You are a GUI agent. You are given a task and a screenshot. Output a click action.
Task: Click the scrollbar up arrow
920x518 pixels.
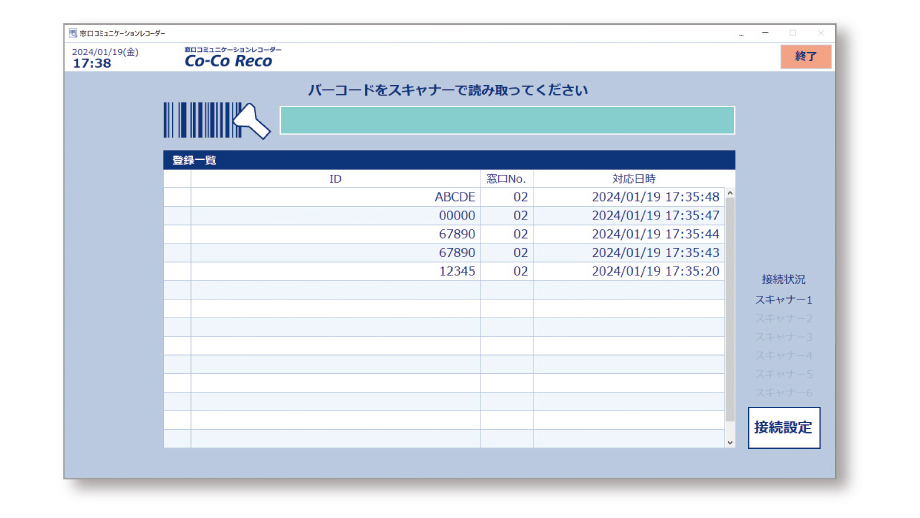[729, 194]
